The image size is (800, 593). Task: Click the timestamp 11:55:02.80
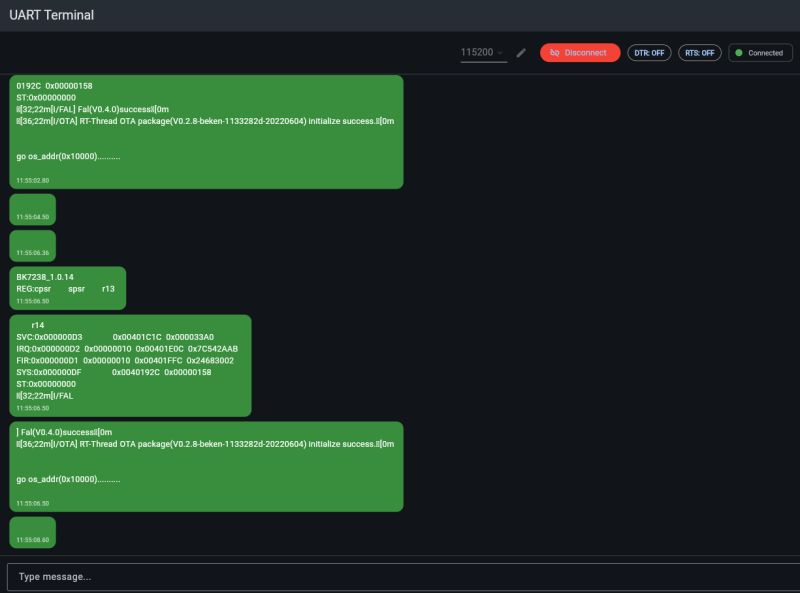tap(34, 181)
